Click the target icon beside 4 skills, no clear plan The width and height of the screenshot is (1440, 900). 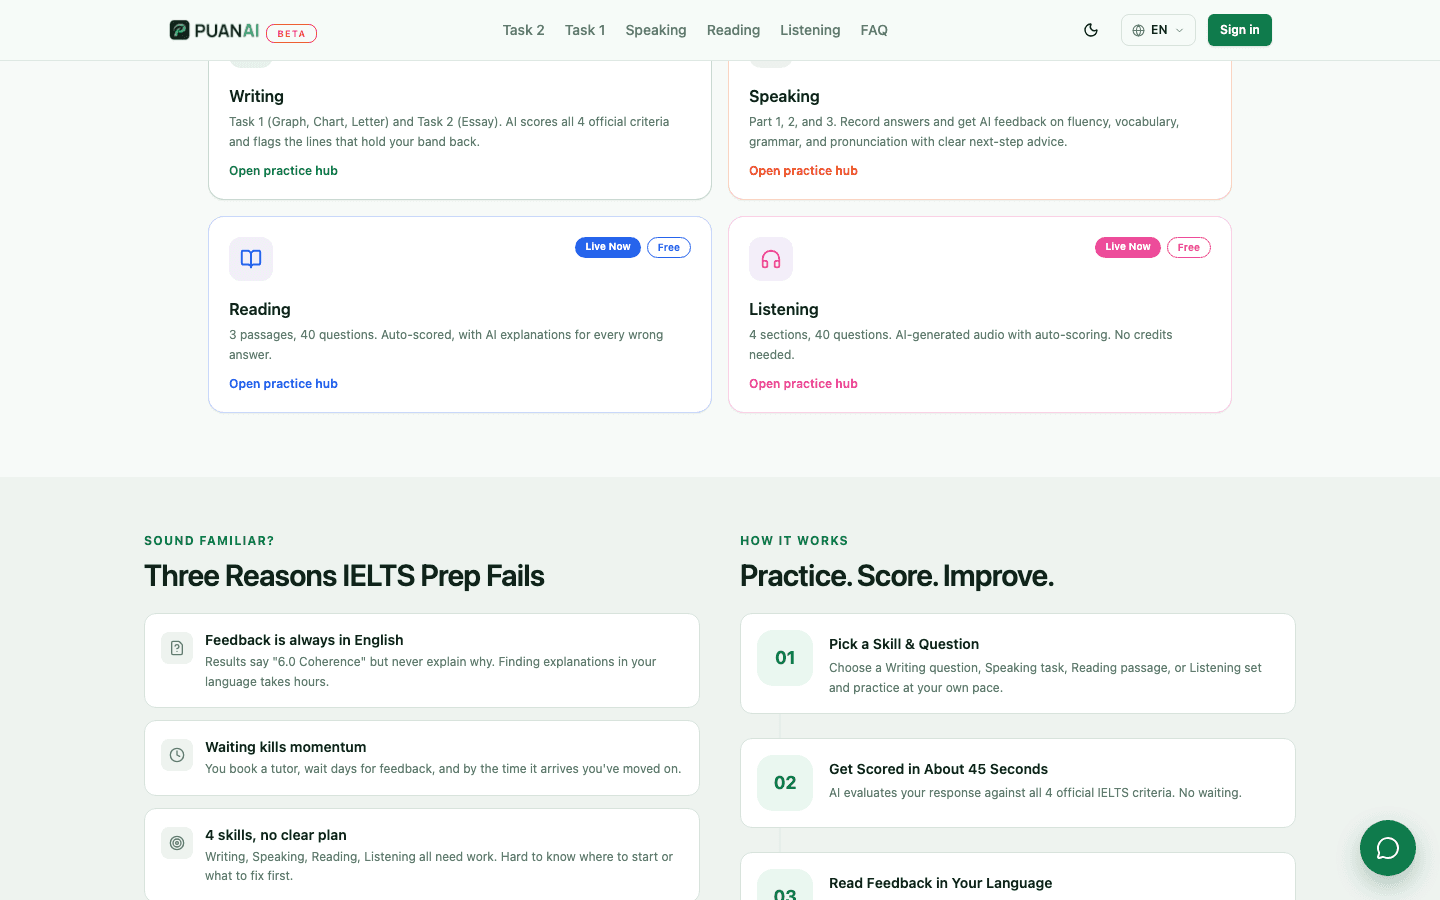click(x=177, y=843)
